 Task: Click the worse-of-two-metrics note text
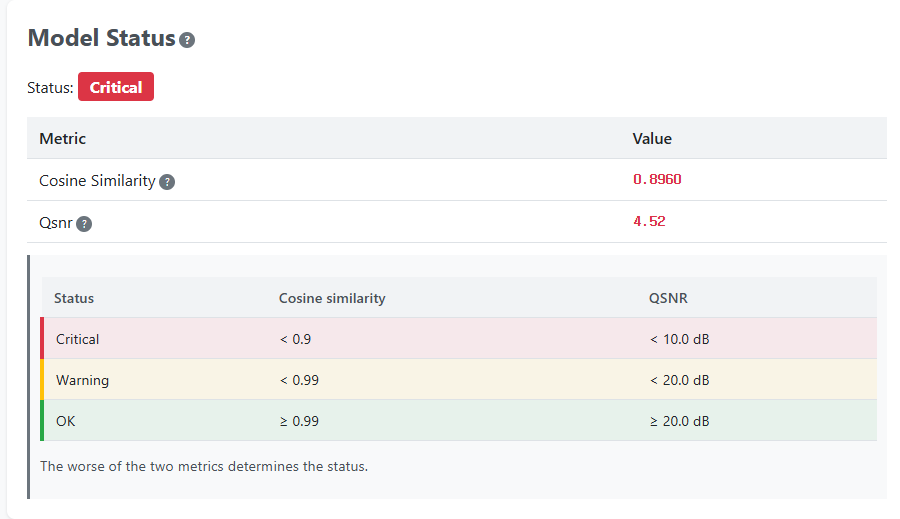[x=204, y=466]
